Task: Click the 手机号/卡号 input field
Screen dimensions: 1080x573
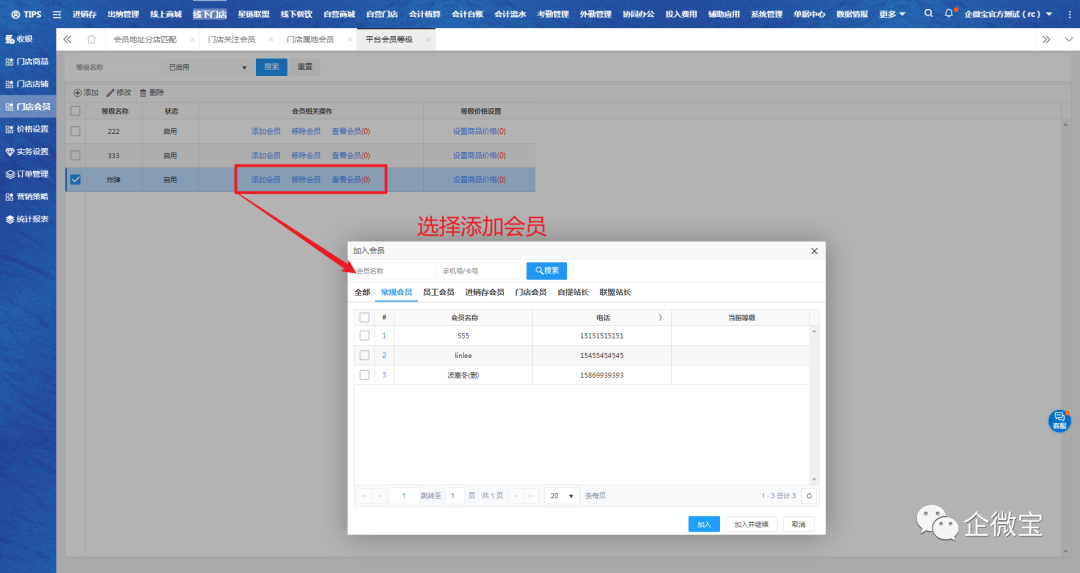Action: [x=478, y=271]
